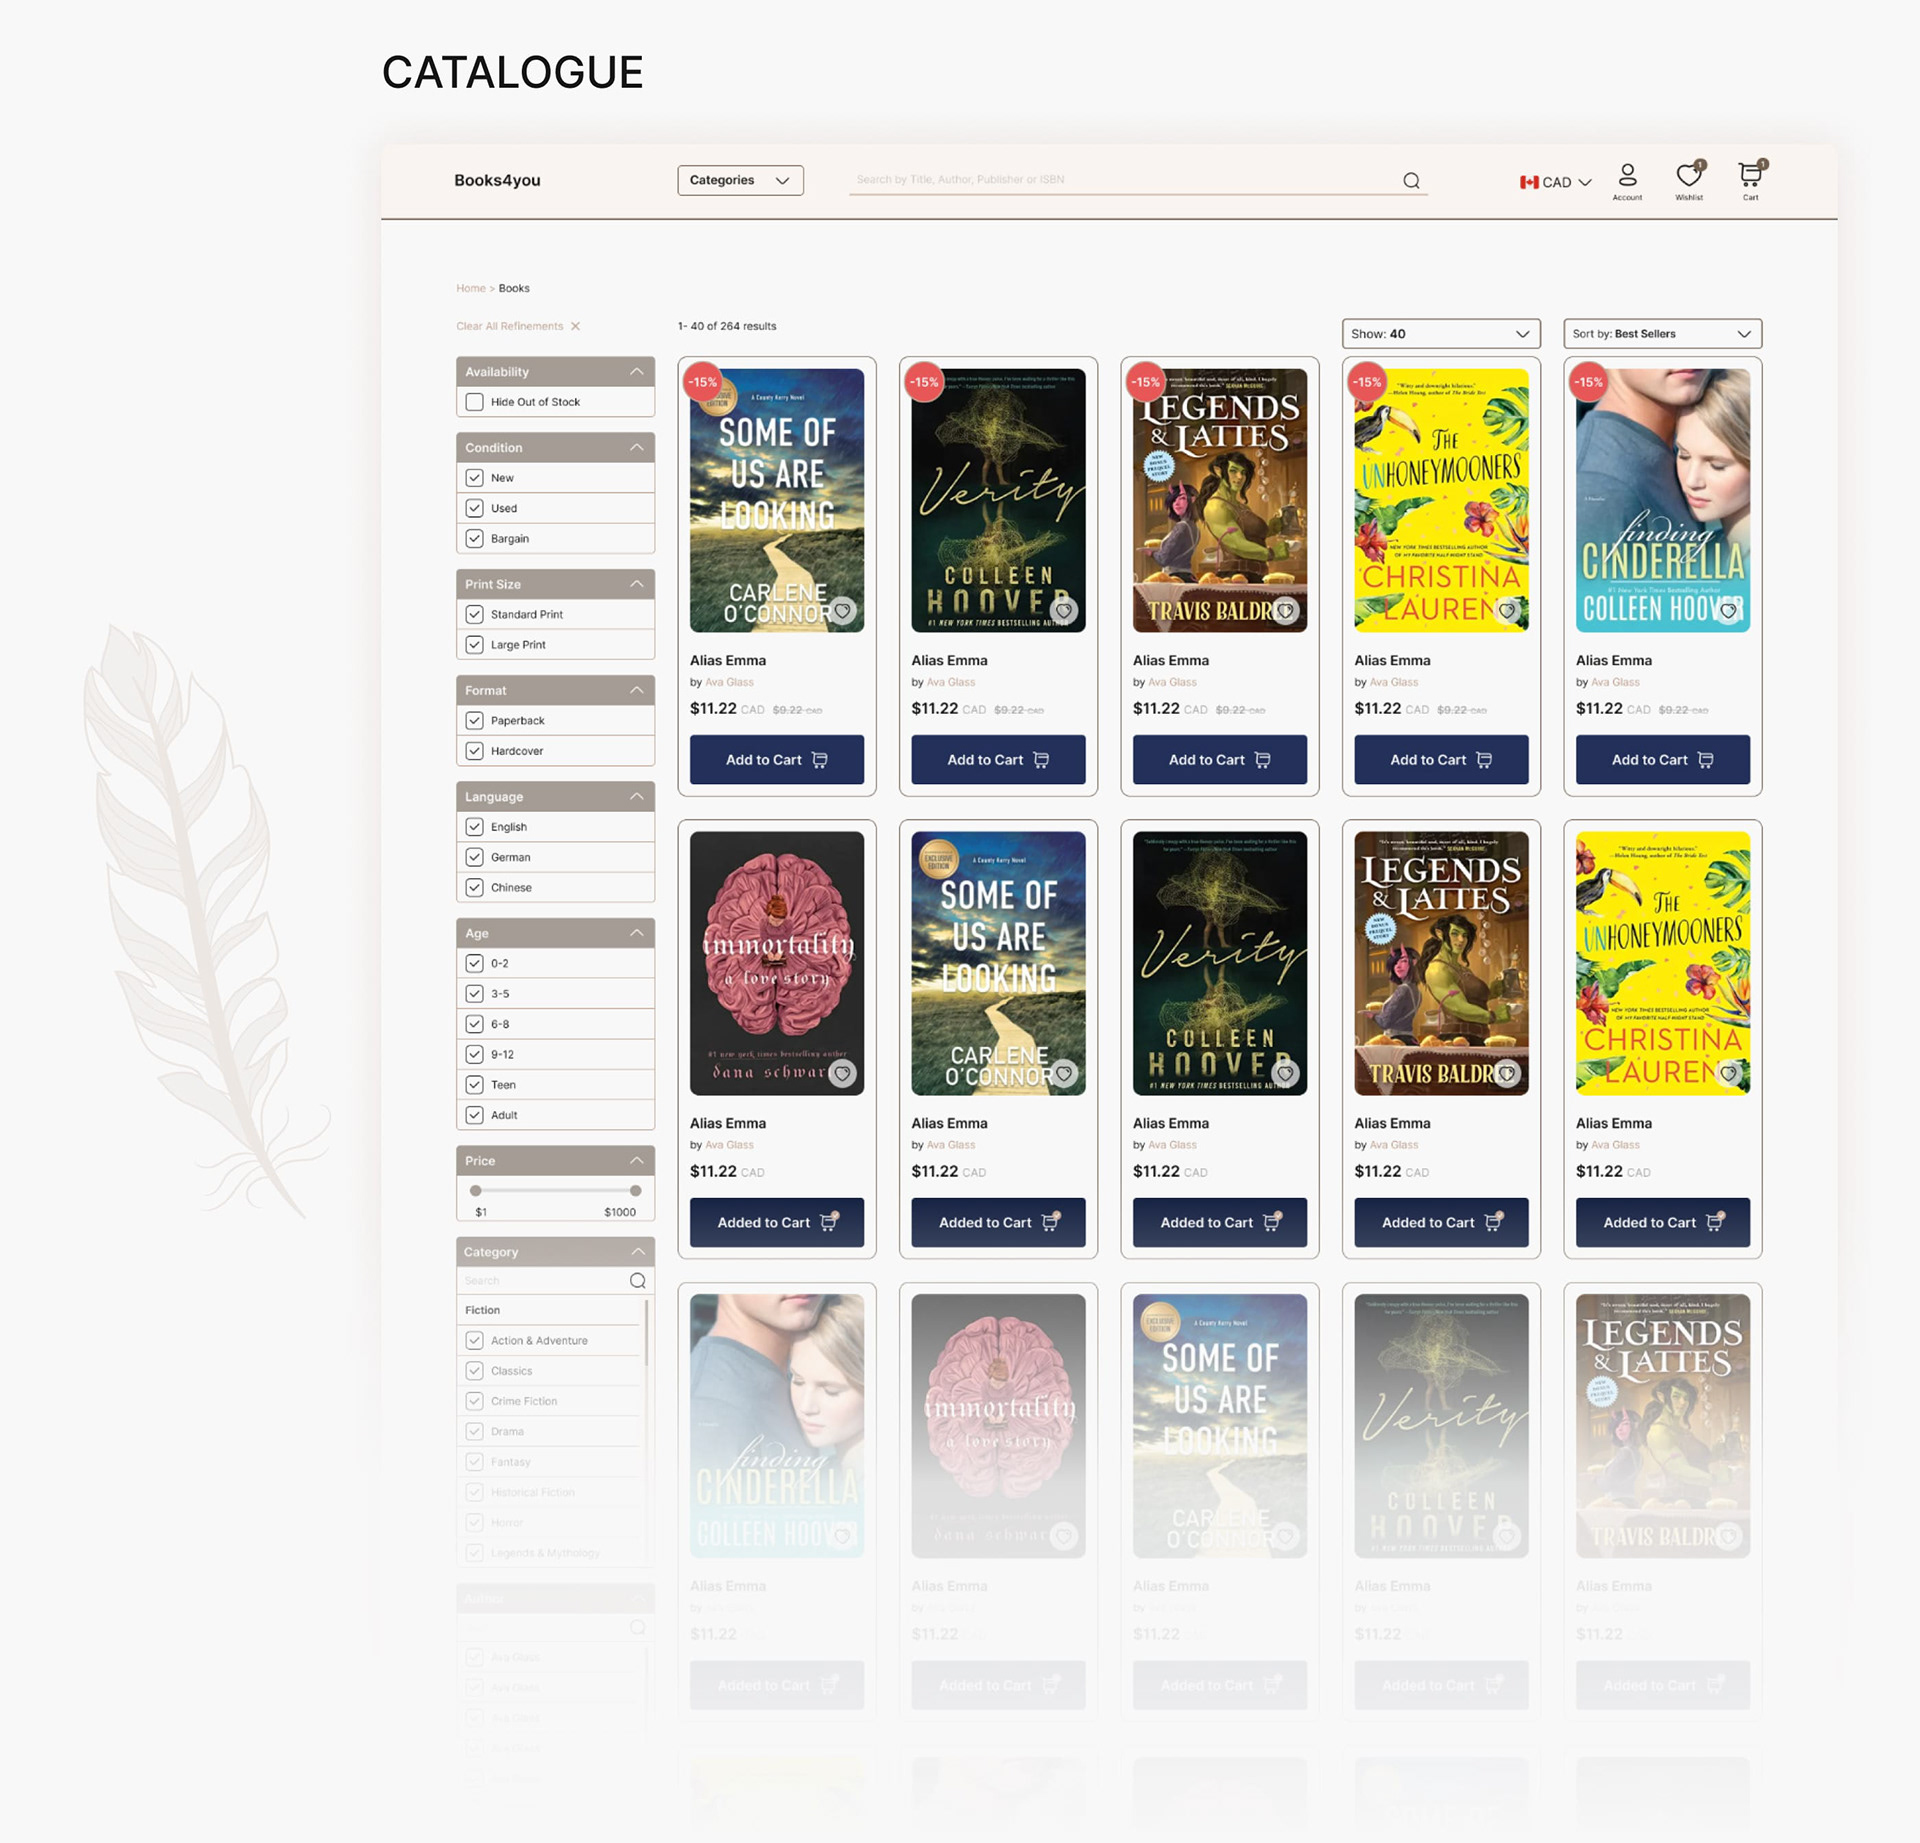Click heart icon on Immortality book cover
The width and height of the screenshot is (1920, 1843).
[x=843, y=1073]
